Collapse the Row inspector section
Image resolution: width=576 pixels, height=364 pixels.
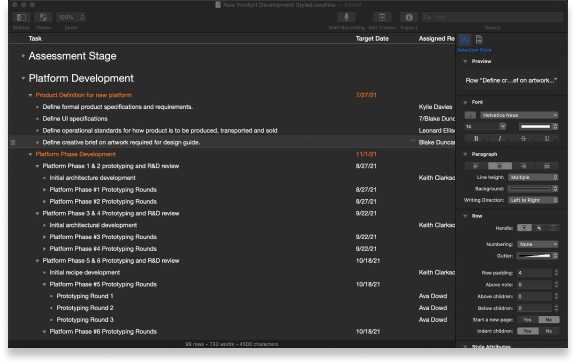click(465, 216)
